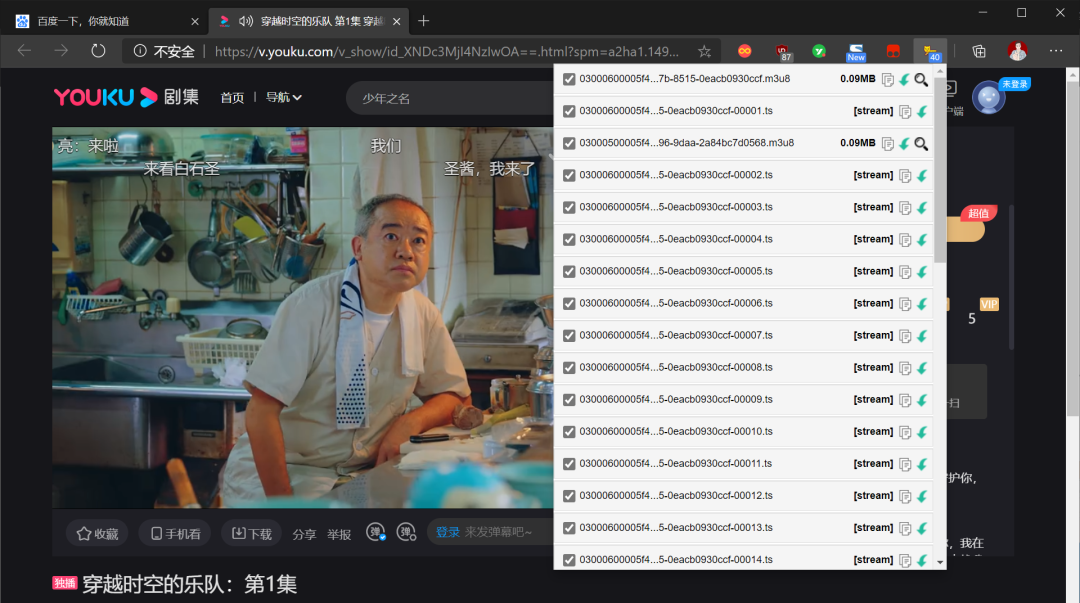Click the extension icon with badge 87

tap(782, 52)
